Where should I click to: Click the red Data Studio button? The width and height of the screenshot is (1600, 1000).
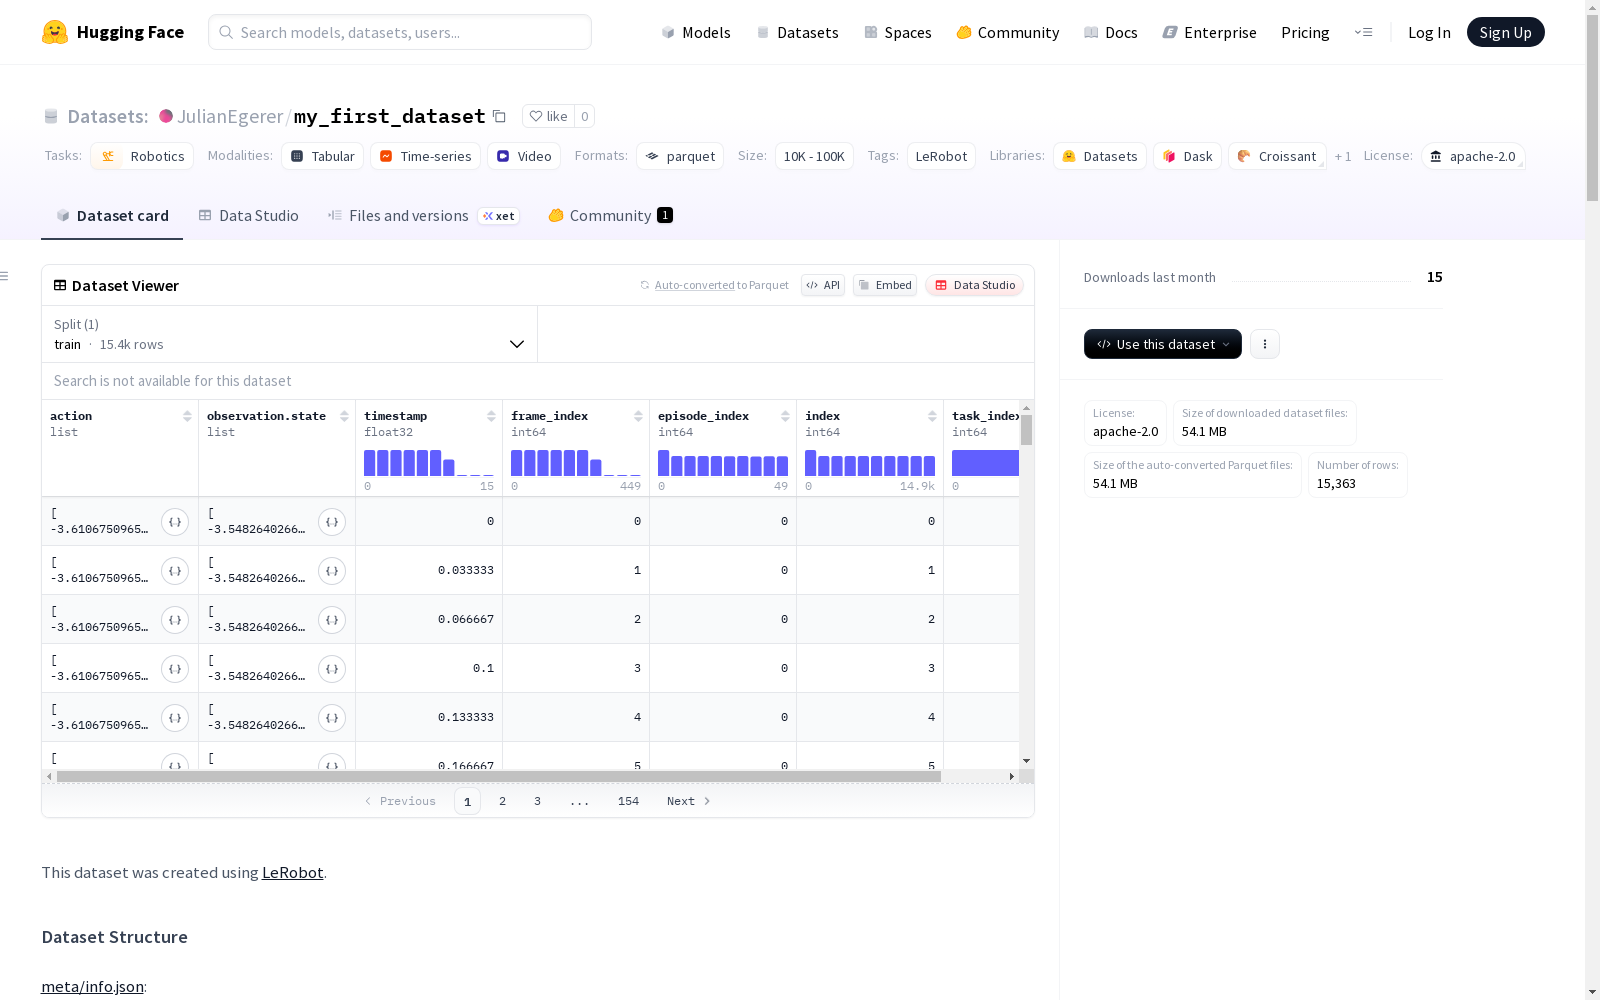pyautogui.click(x=974, y=285)
